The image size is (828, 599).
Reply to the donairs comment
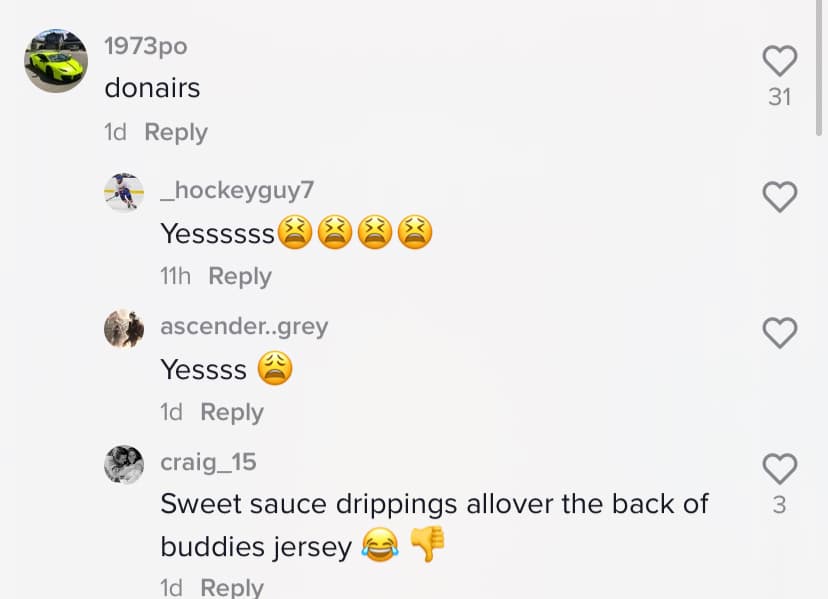tap(176, 132)
